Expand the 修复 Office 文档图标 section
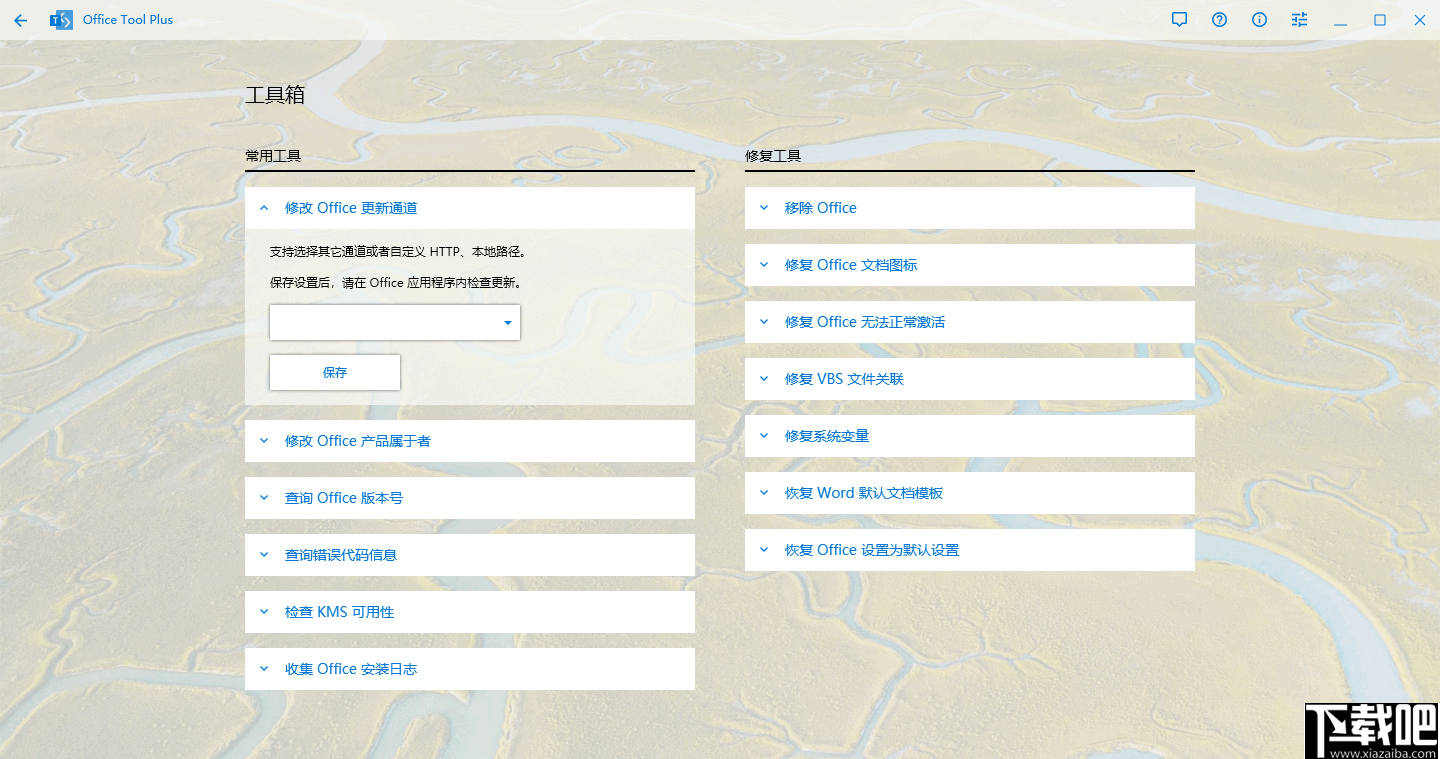This screenshot has width=1440, height=759. click(x=764, y=264)
